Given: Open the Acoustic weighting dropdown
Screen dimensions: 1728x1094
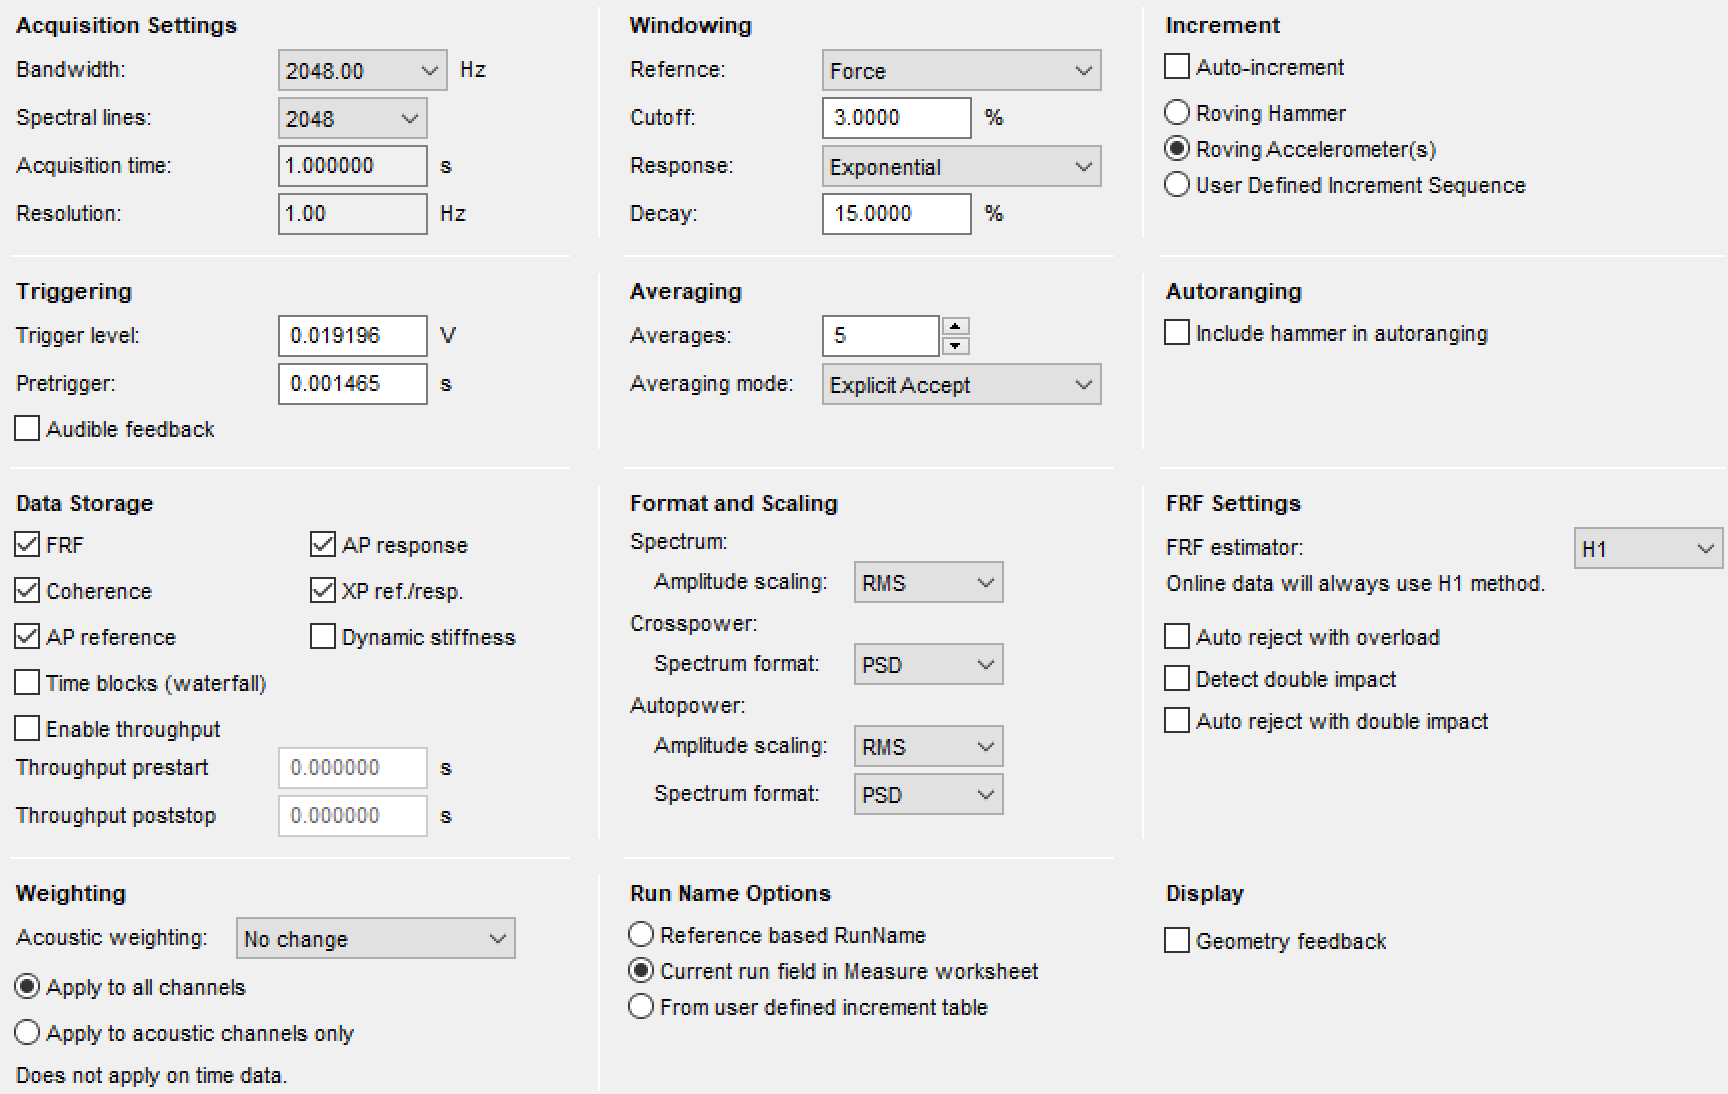Looking at the screenshot, I should (375, 938).
